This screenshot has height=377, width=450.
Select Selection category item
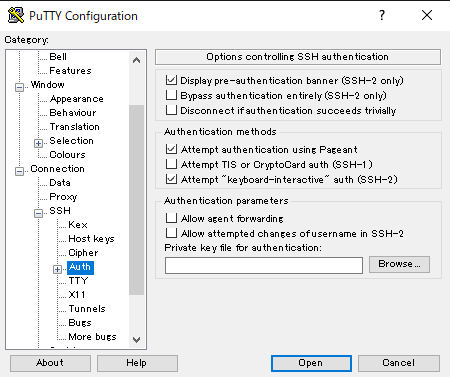(71, 141)
